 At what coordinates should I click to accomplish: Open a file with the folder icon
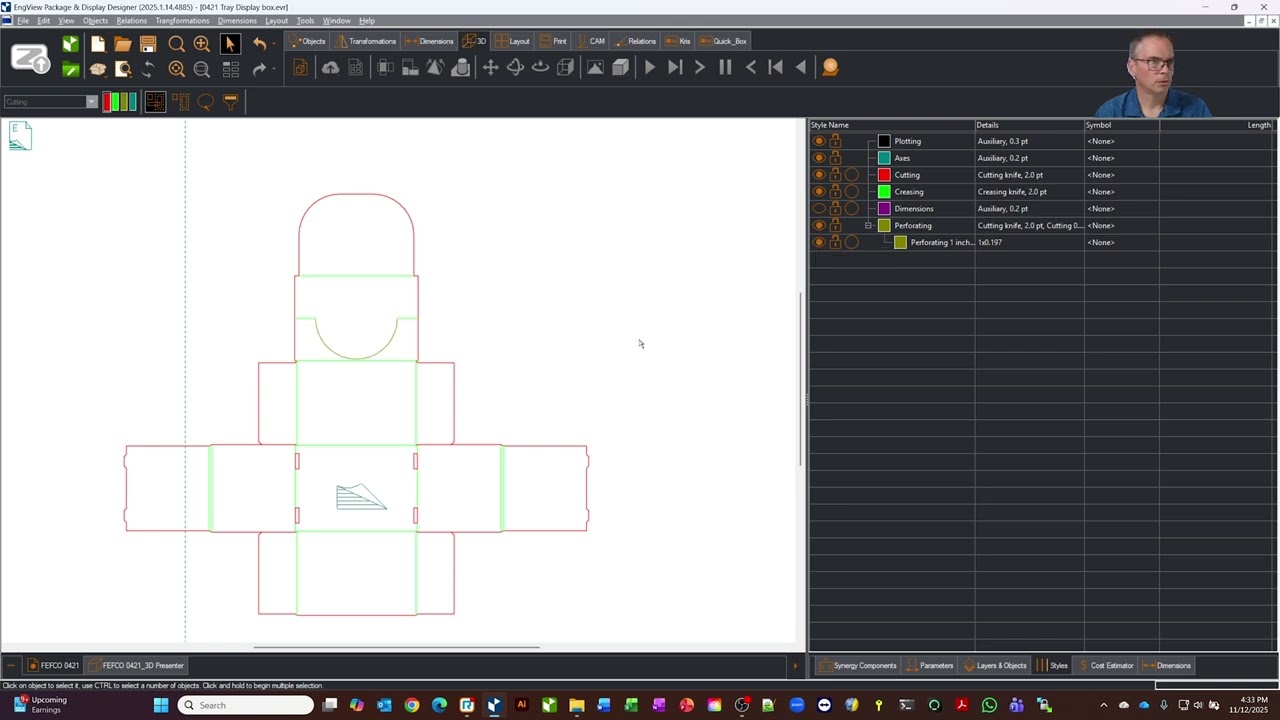(122, 44)
